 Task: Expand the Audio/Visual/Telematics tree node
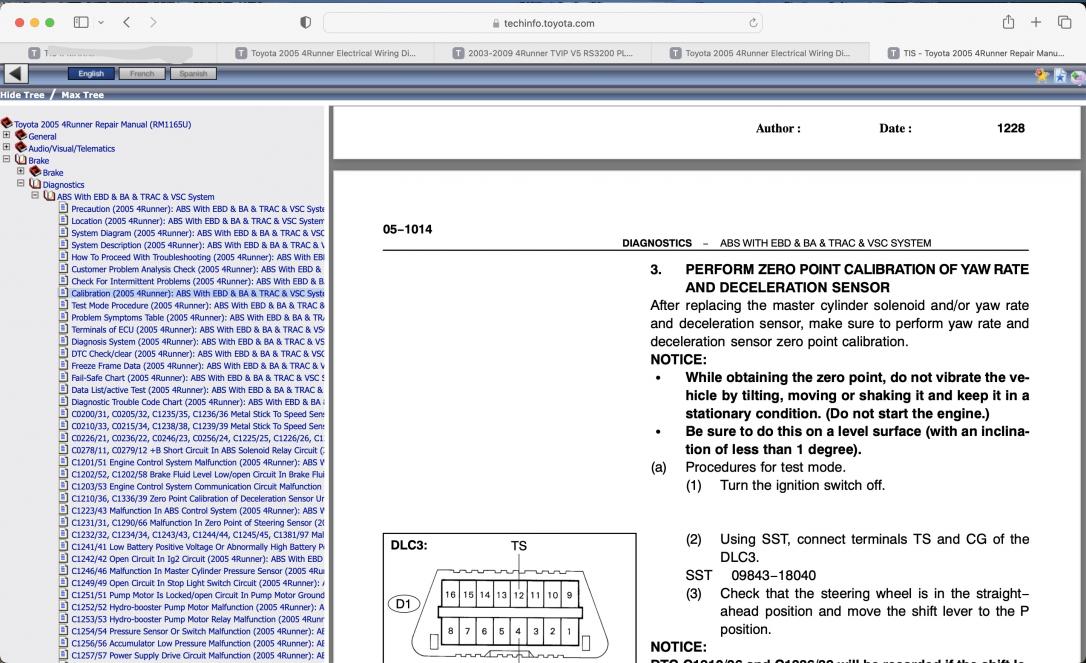pyautogui.click(x=6, y=147)
